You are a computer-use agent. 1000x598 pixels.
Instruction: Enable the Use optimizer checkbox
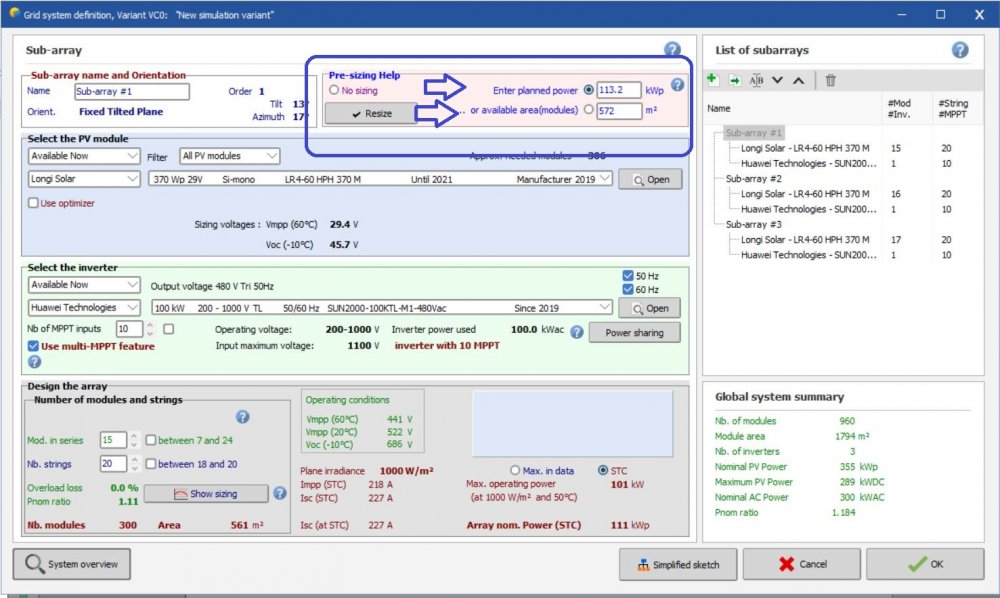34,203
